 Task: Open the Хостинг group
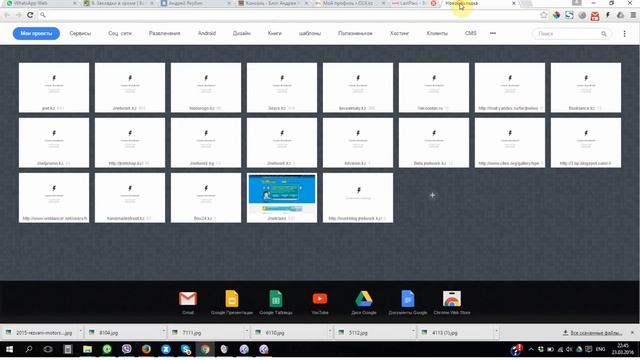coord(399,33)
